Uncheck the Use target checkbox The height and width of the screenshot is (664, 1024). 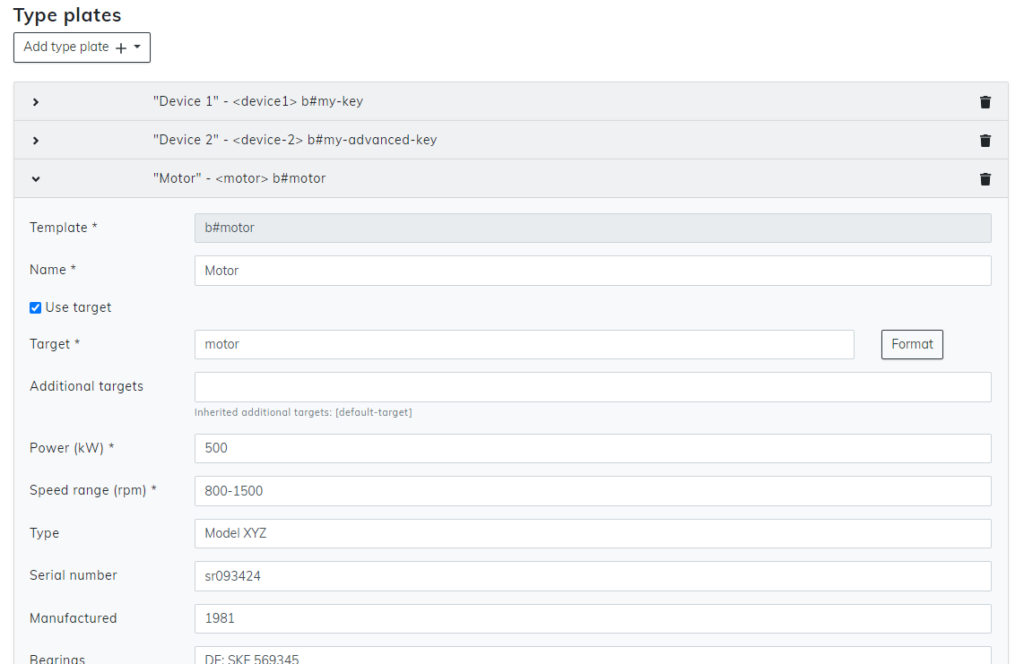tap(35, 308)
